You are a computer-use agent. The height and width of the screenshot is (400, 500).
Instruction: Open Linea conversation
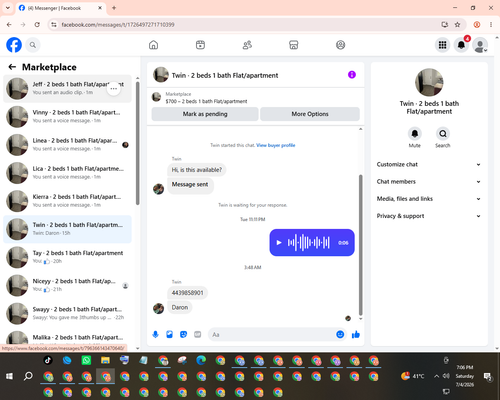(x=67, y=145)
